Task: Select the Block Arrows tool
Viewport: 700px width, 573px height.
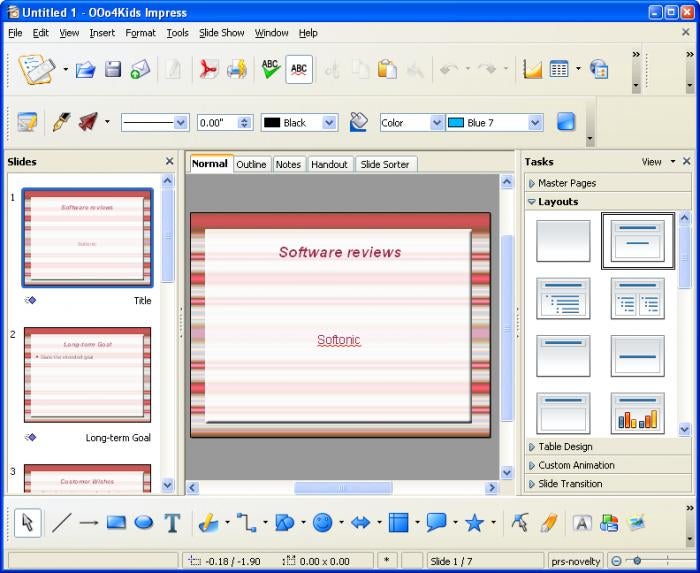Action: point(360,523)
